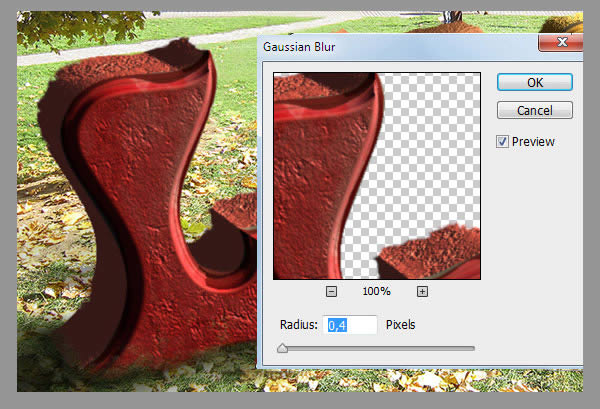The image size is (600, 409).
Task: Click the middle of the Radius slider track
Action: [x=378, y=348]
